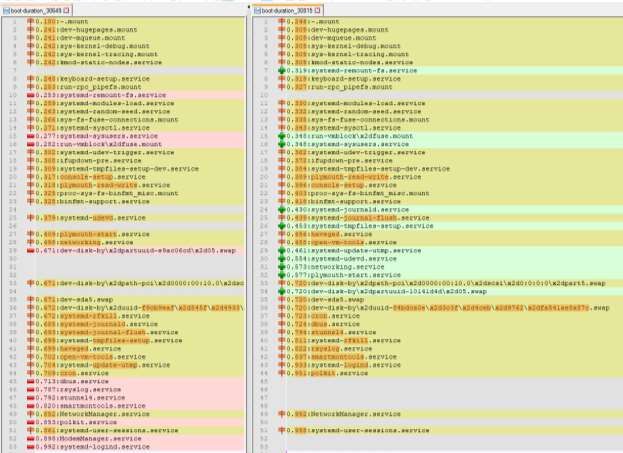The height and width of the screenshot is (453, 623).
Task: Click file icon on right boot-duration tab
Action: (257, 11)
